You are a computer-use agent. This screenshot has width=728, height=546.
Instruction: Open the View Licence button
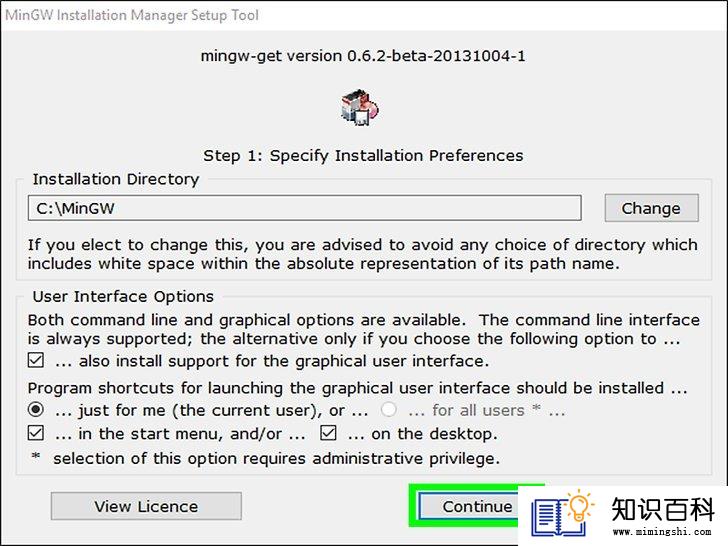coord(146,506)
